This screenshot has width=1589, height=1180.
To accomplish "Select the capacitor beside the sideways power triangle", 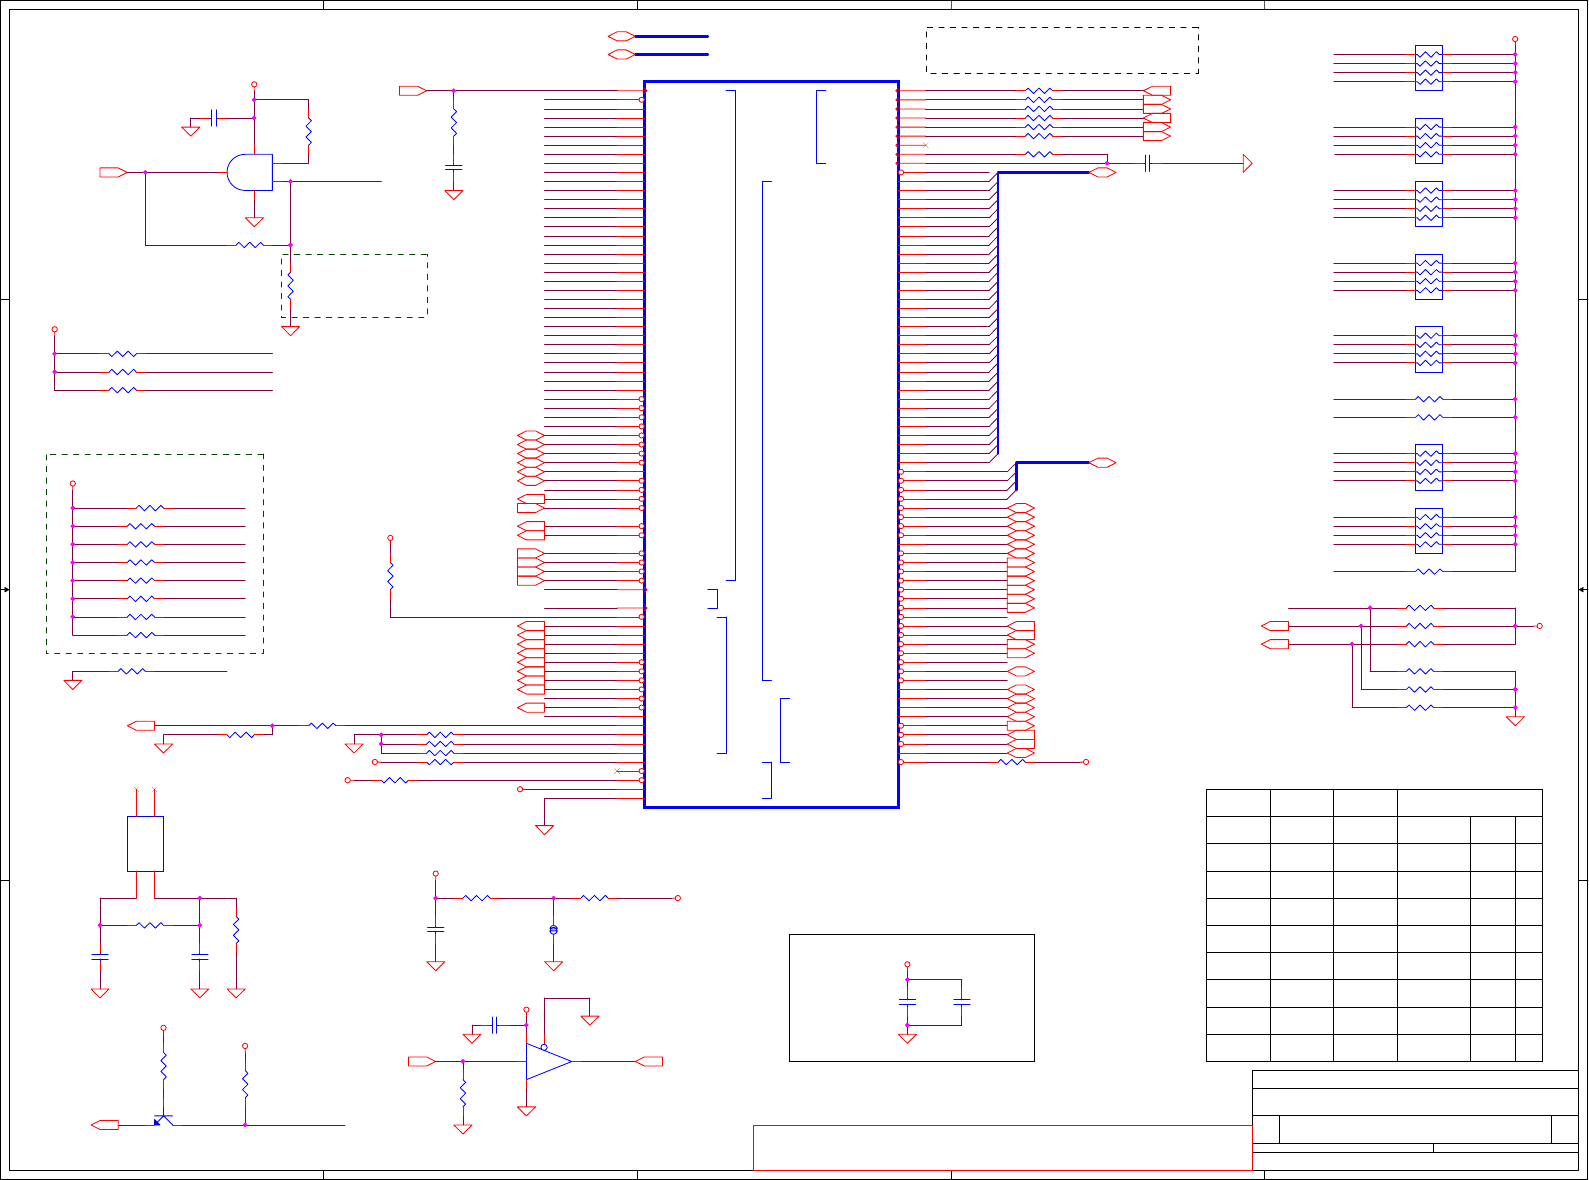I will tap(1148, 163).
